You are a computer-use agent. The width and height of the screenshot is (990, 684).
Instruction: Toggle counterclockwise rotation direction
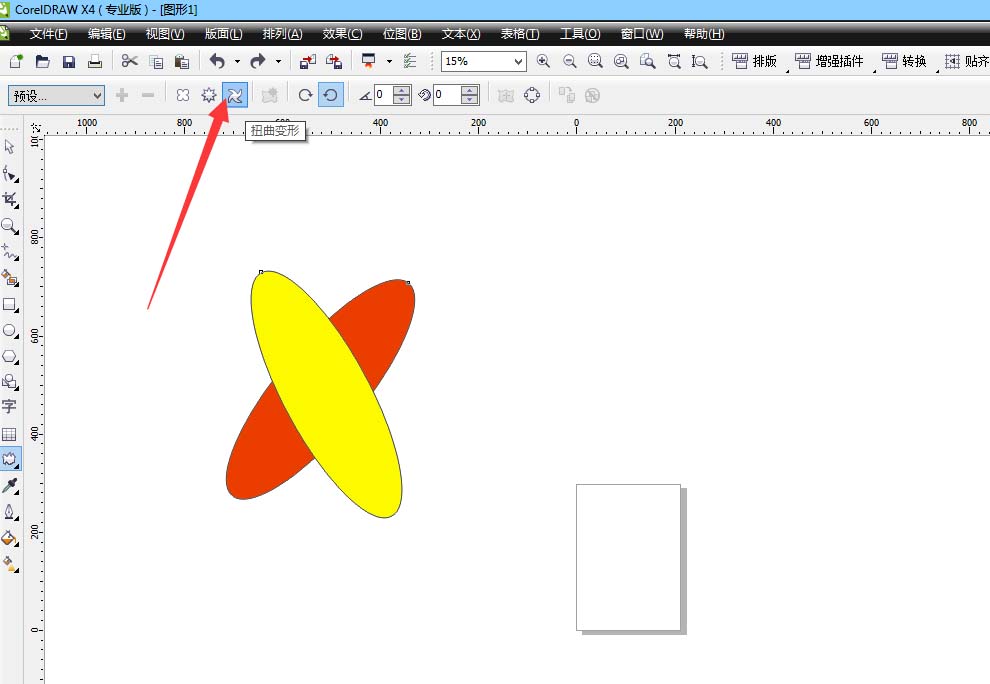pos(330,96)
